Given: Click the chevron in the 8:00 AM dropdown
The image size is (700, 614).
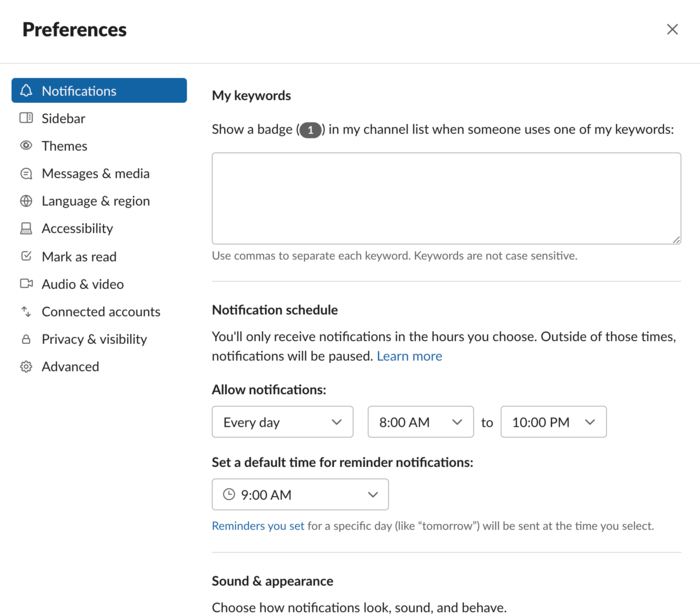Looking at the screenshot, I should tap(457, 422).
